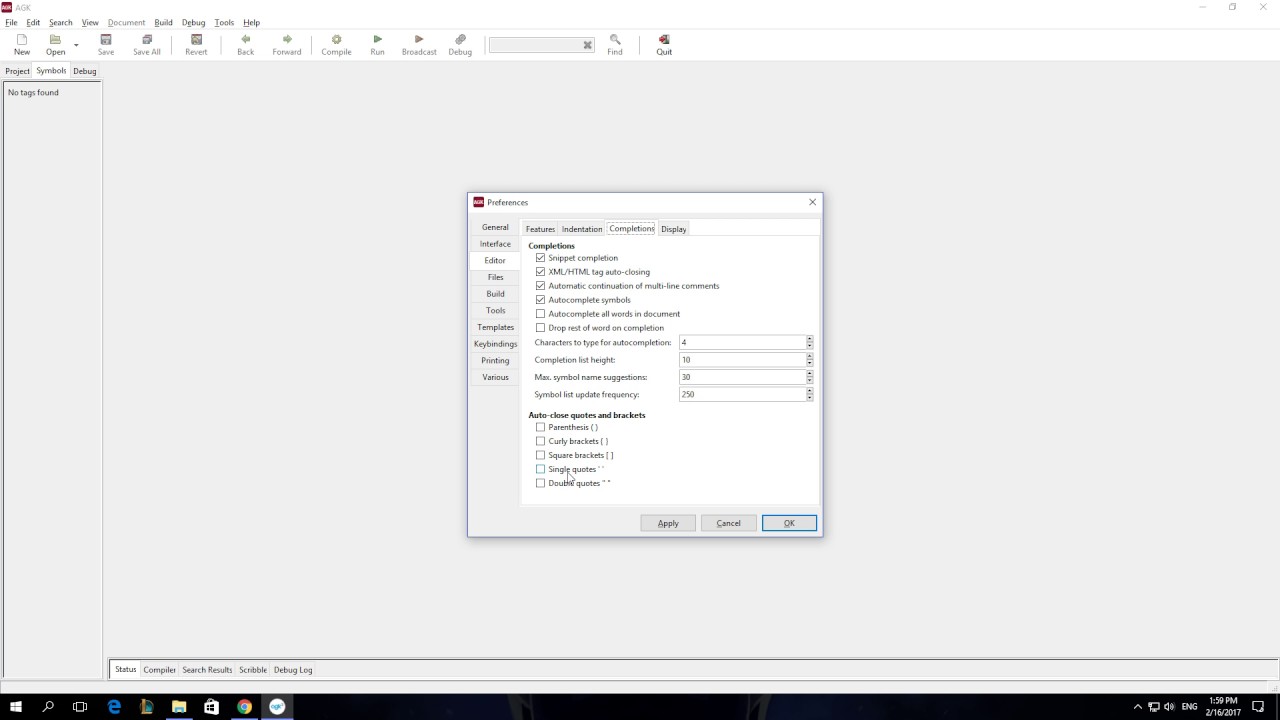
Task: Click stepper arrows for Symbol list update frequency
Action: click(x=810, y=394)
